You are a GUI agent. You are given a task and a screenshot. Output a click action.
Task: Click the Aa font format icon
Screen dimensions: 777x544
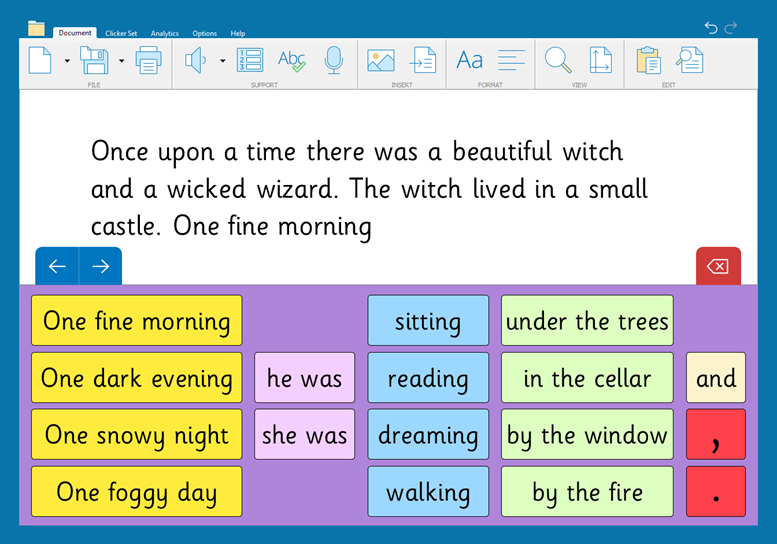pos(469,61)
